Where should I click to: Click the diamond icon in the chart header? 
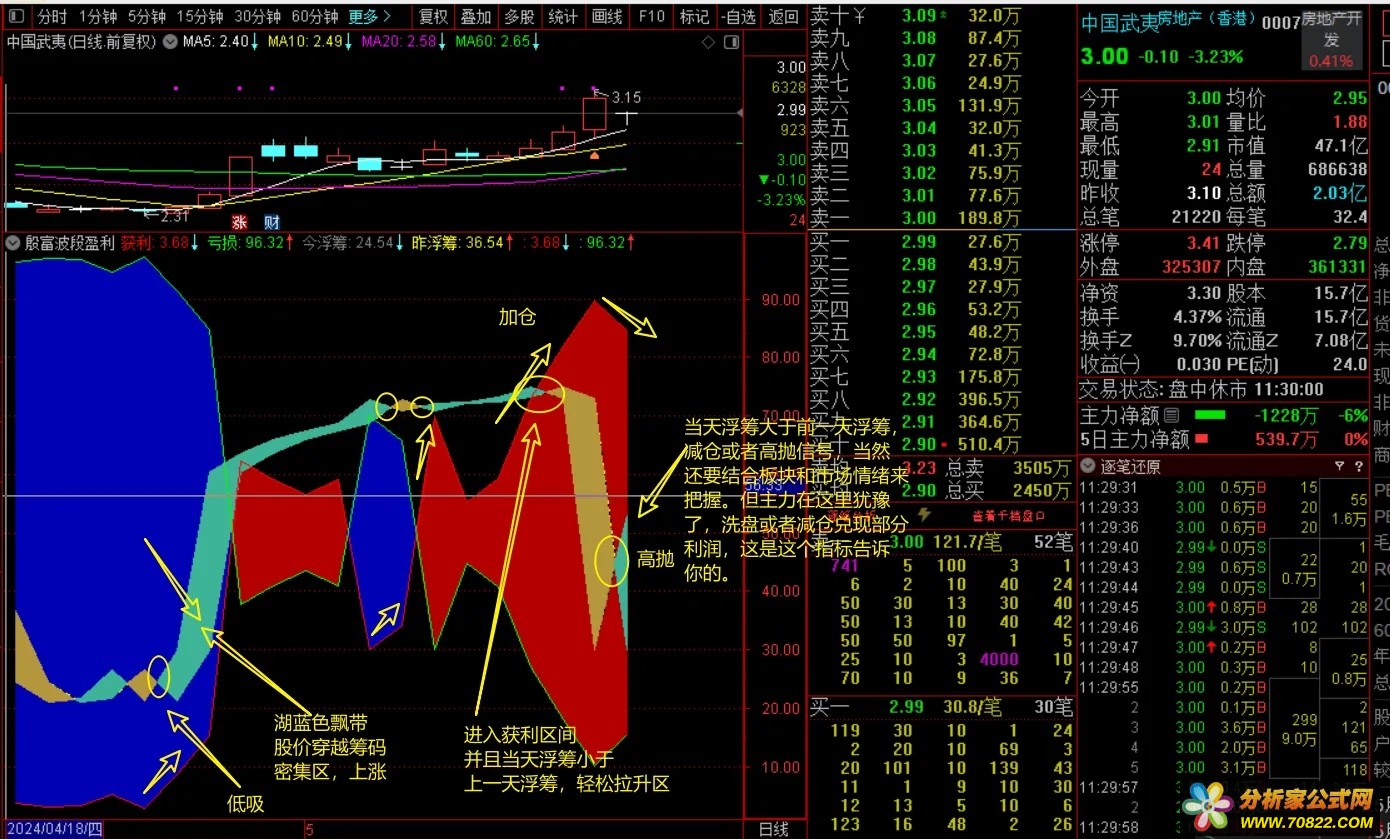[x=709, y=42]
